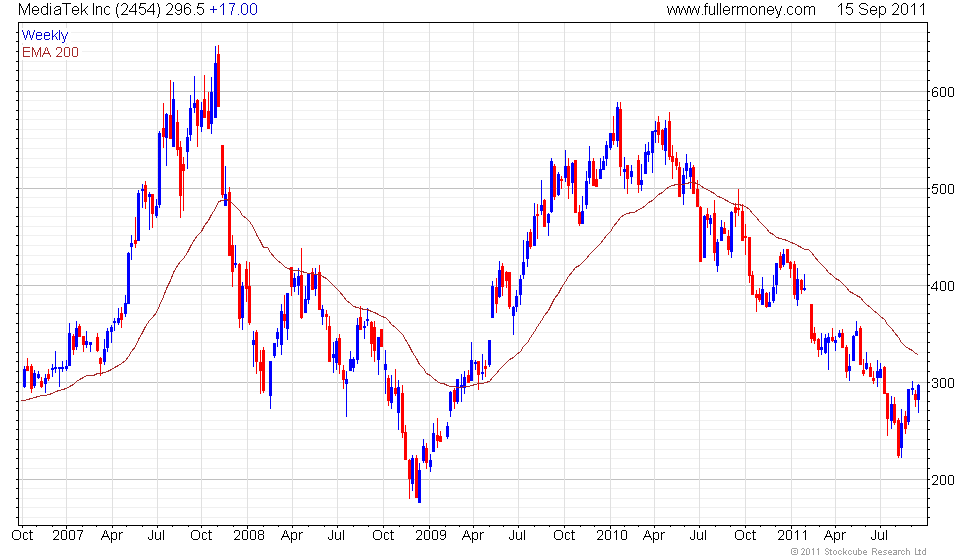Screen dimensions: 980x560
Task: Click the 600 price axis label
Action: (x=942, y=92)
